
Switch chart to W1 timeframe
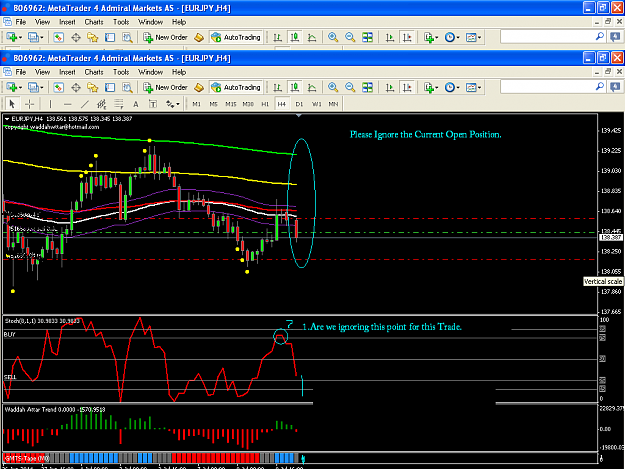point(316,104)
